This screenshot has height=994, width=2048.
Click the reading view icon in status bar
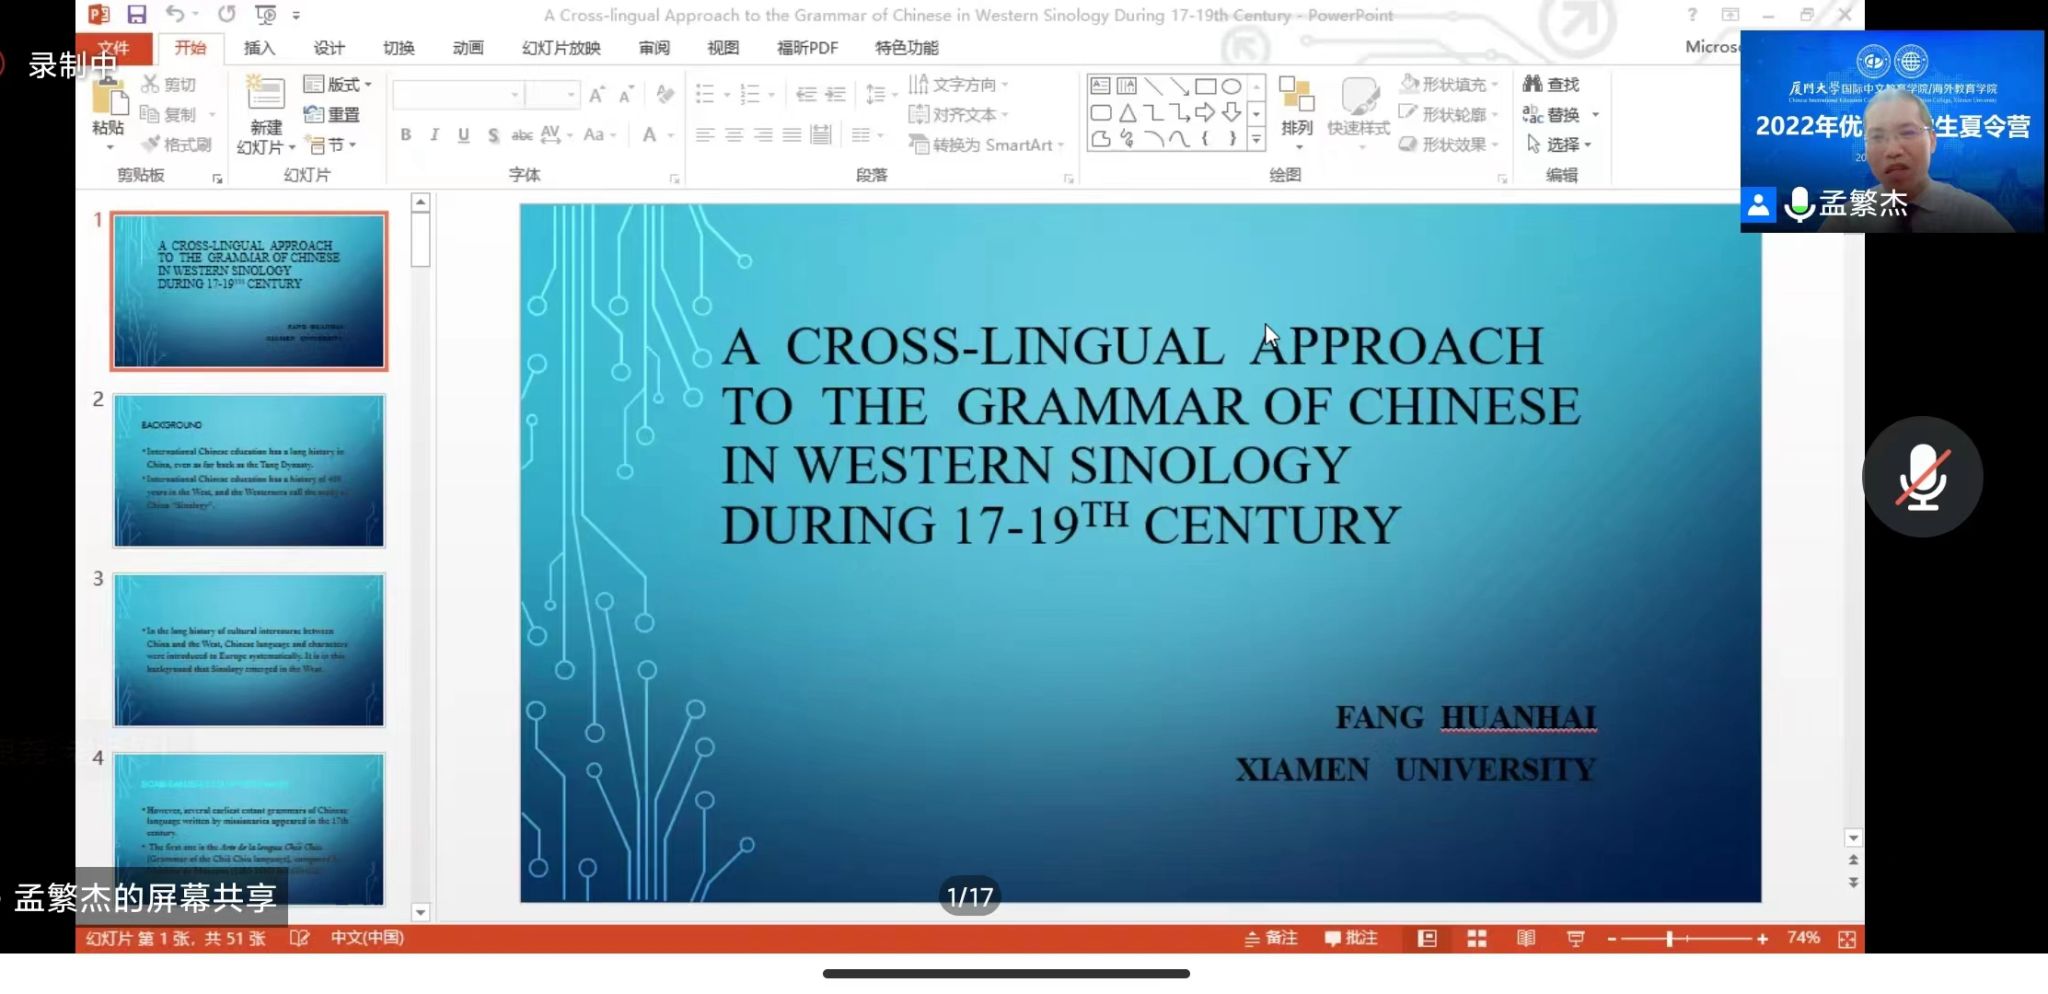[x=1525, y=938]
